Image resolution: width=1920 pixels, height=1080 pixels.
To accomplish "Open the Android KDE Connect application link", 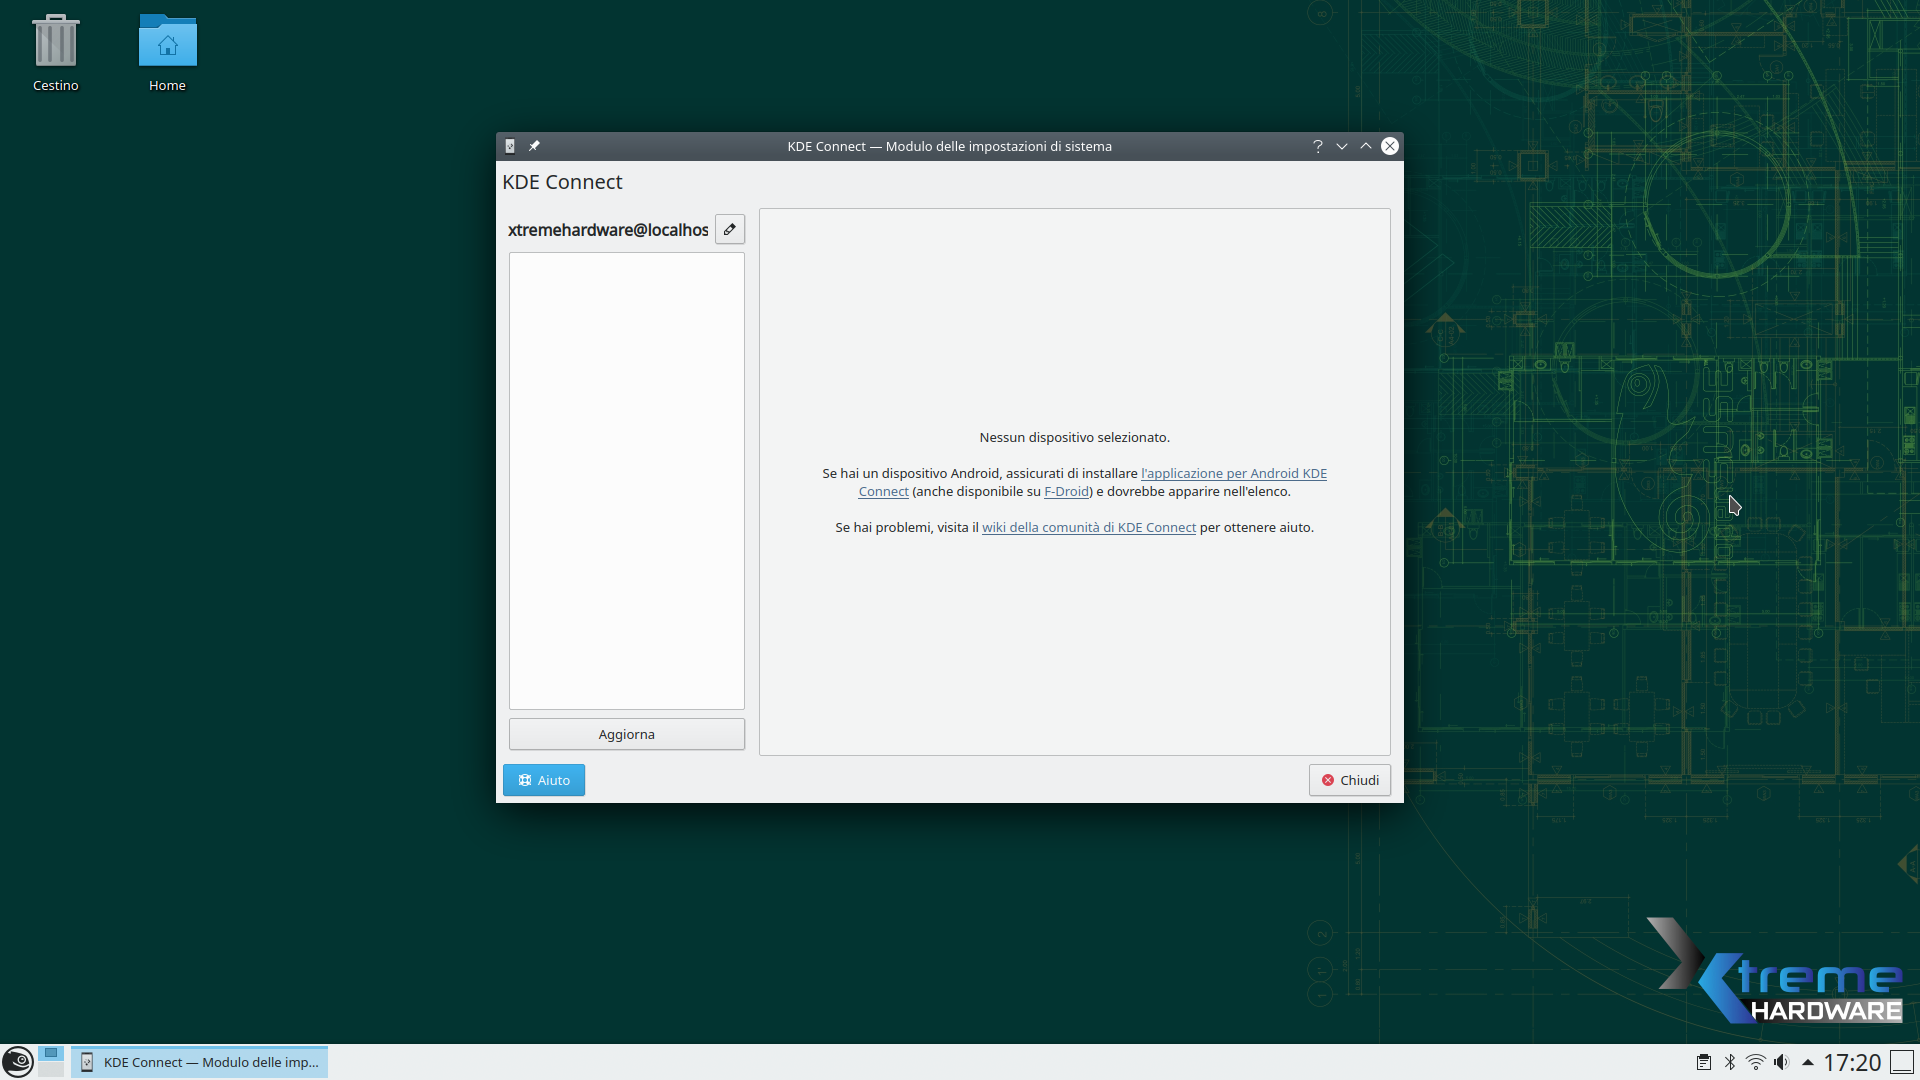I will 1233,473.
